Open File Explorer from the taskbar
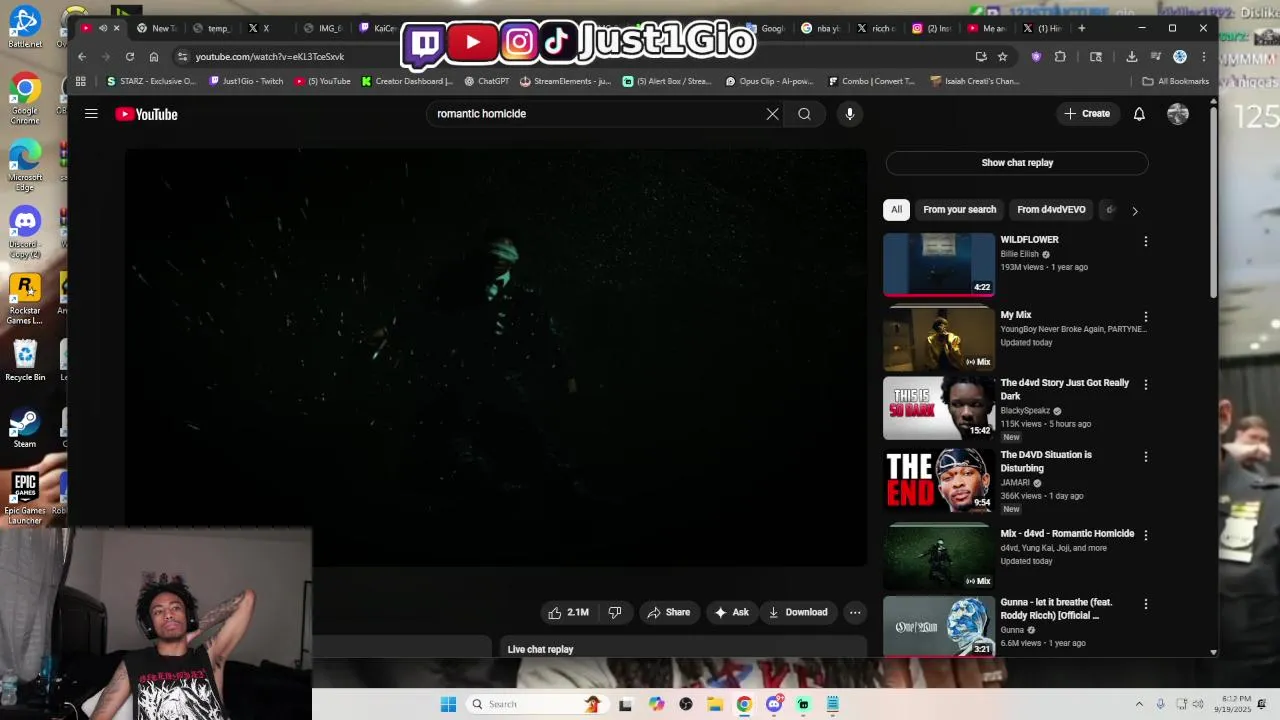The image size is (1280, 720). coord(715,704)
